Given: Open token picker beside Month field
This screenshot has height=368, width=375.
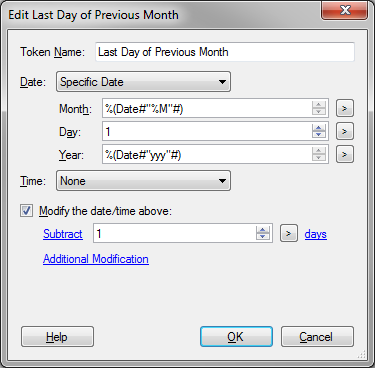Looking at the screenshot, I should pos(345,108).
